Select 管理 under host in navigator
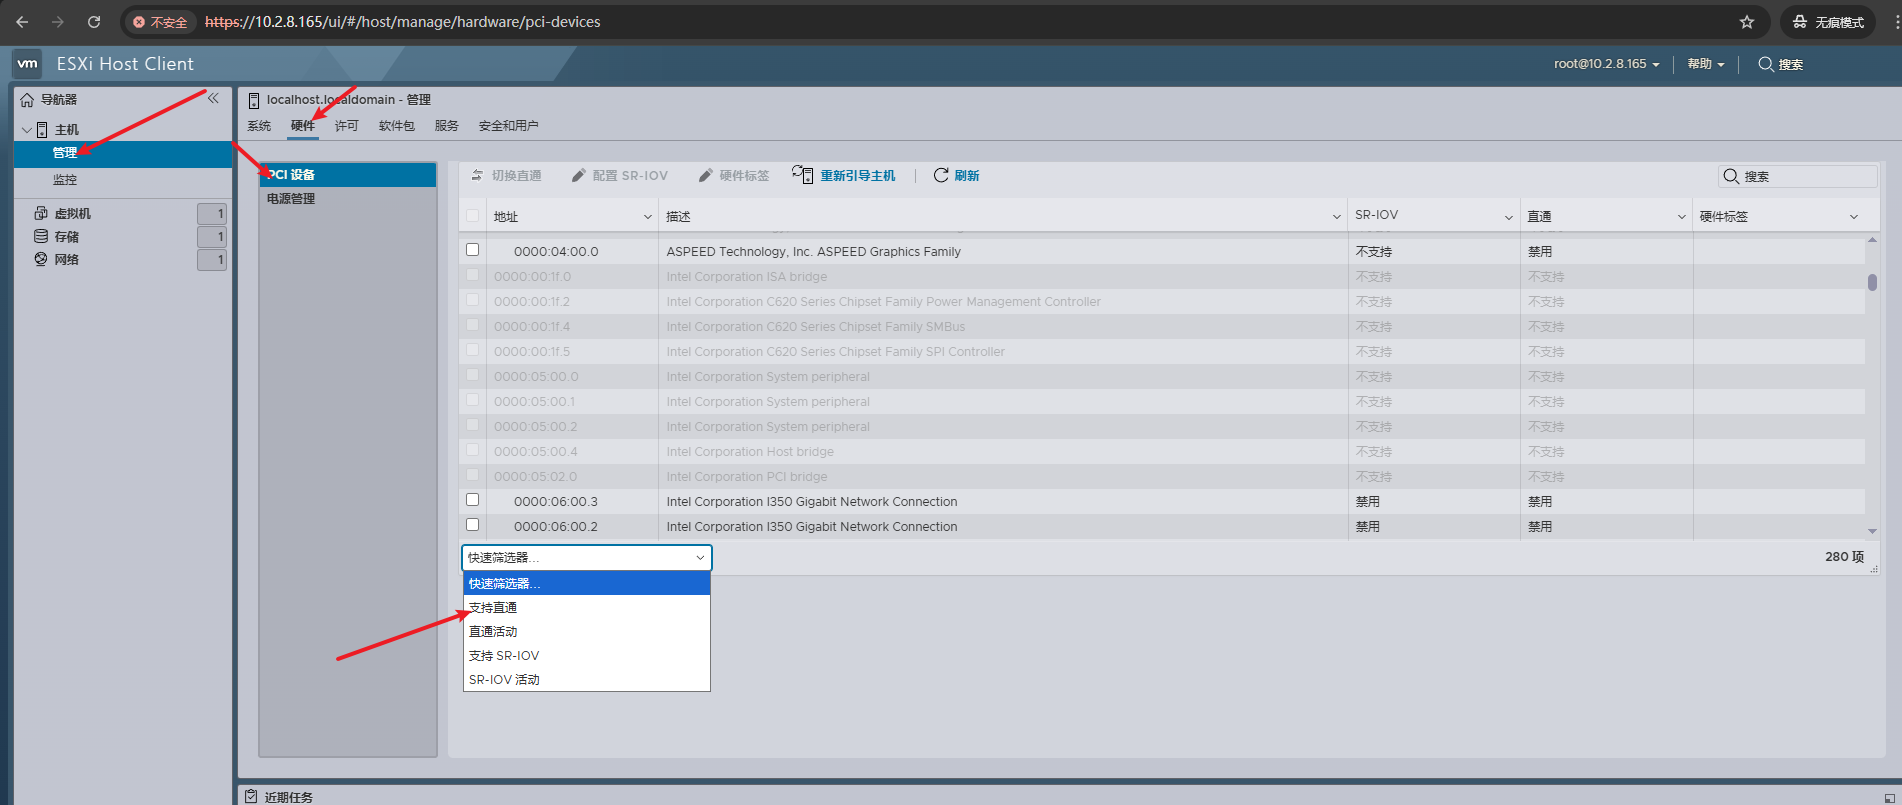This screenshot has height=805, width=1902. tap(123, 153)
